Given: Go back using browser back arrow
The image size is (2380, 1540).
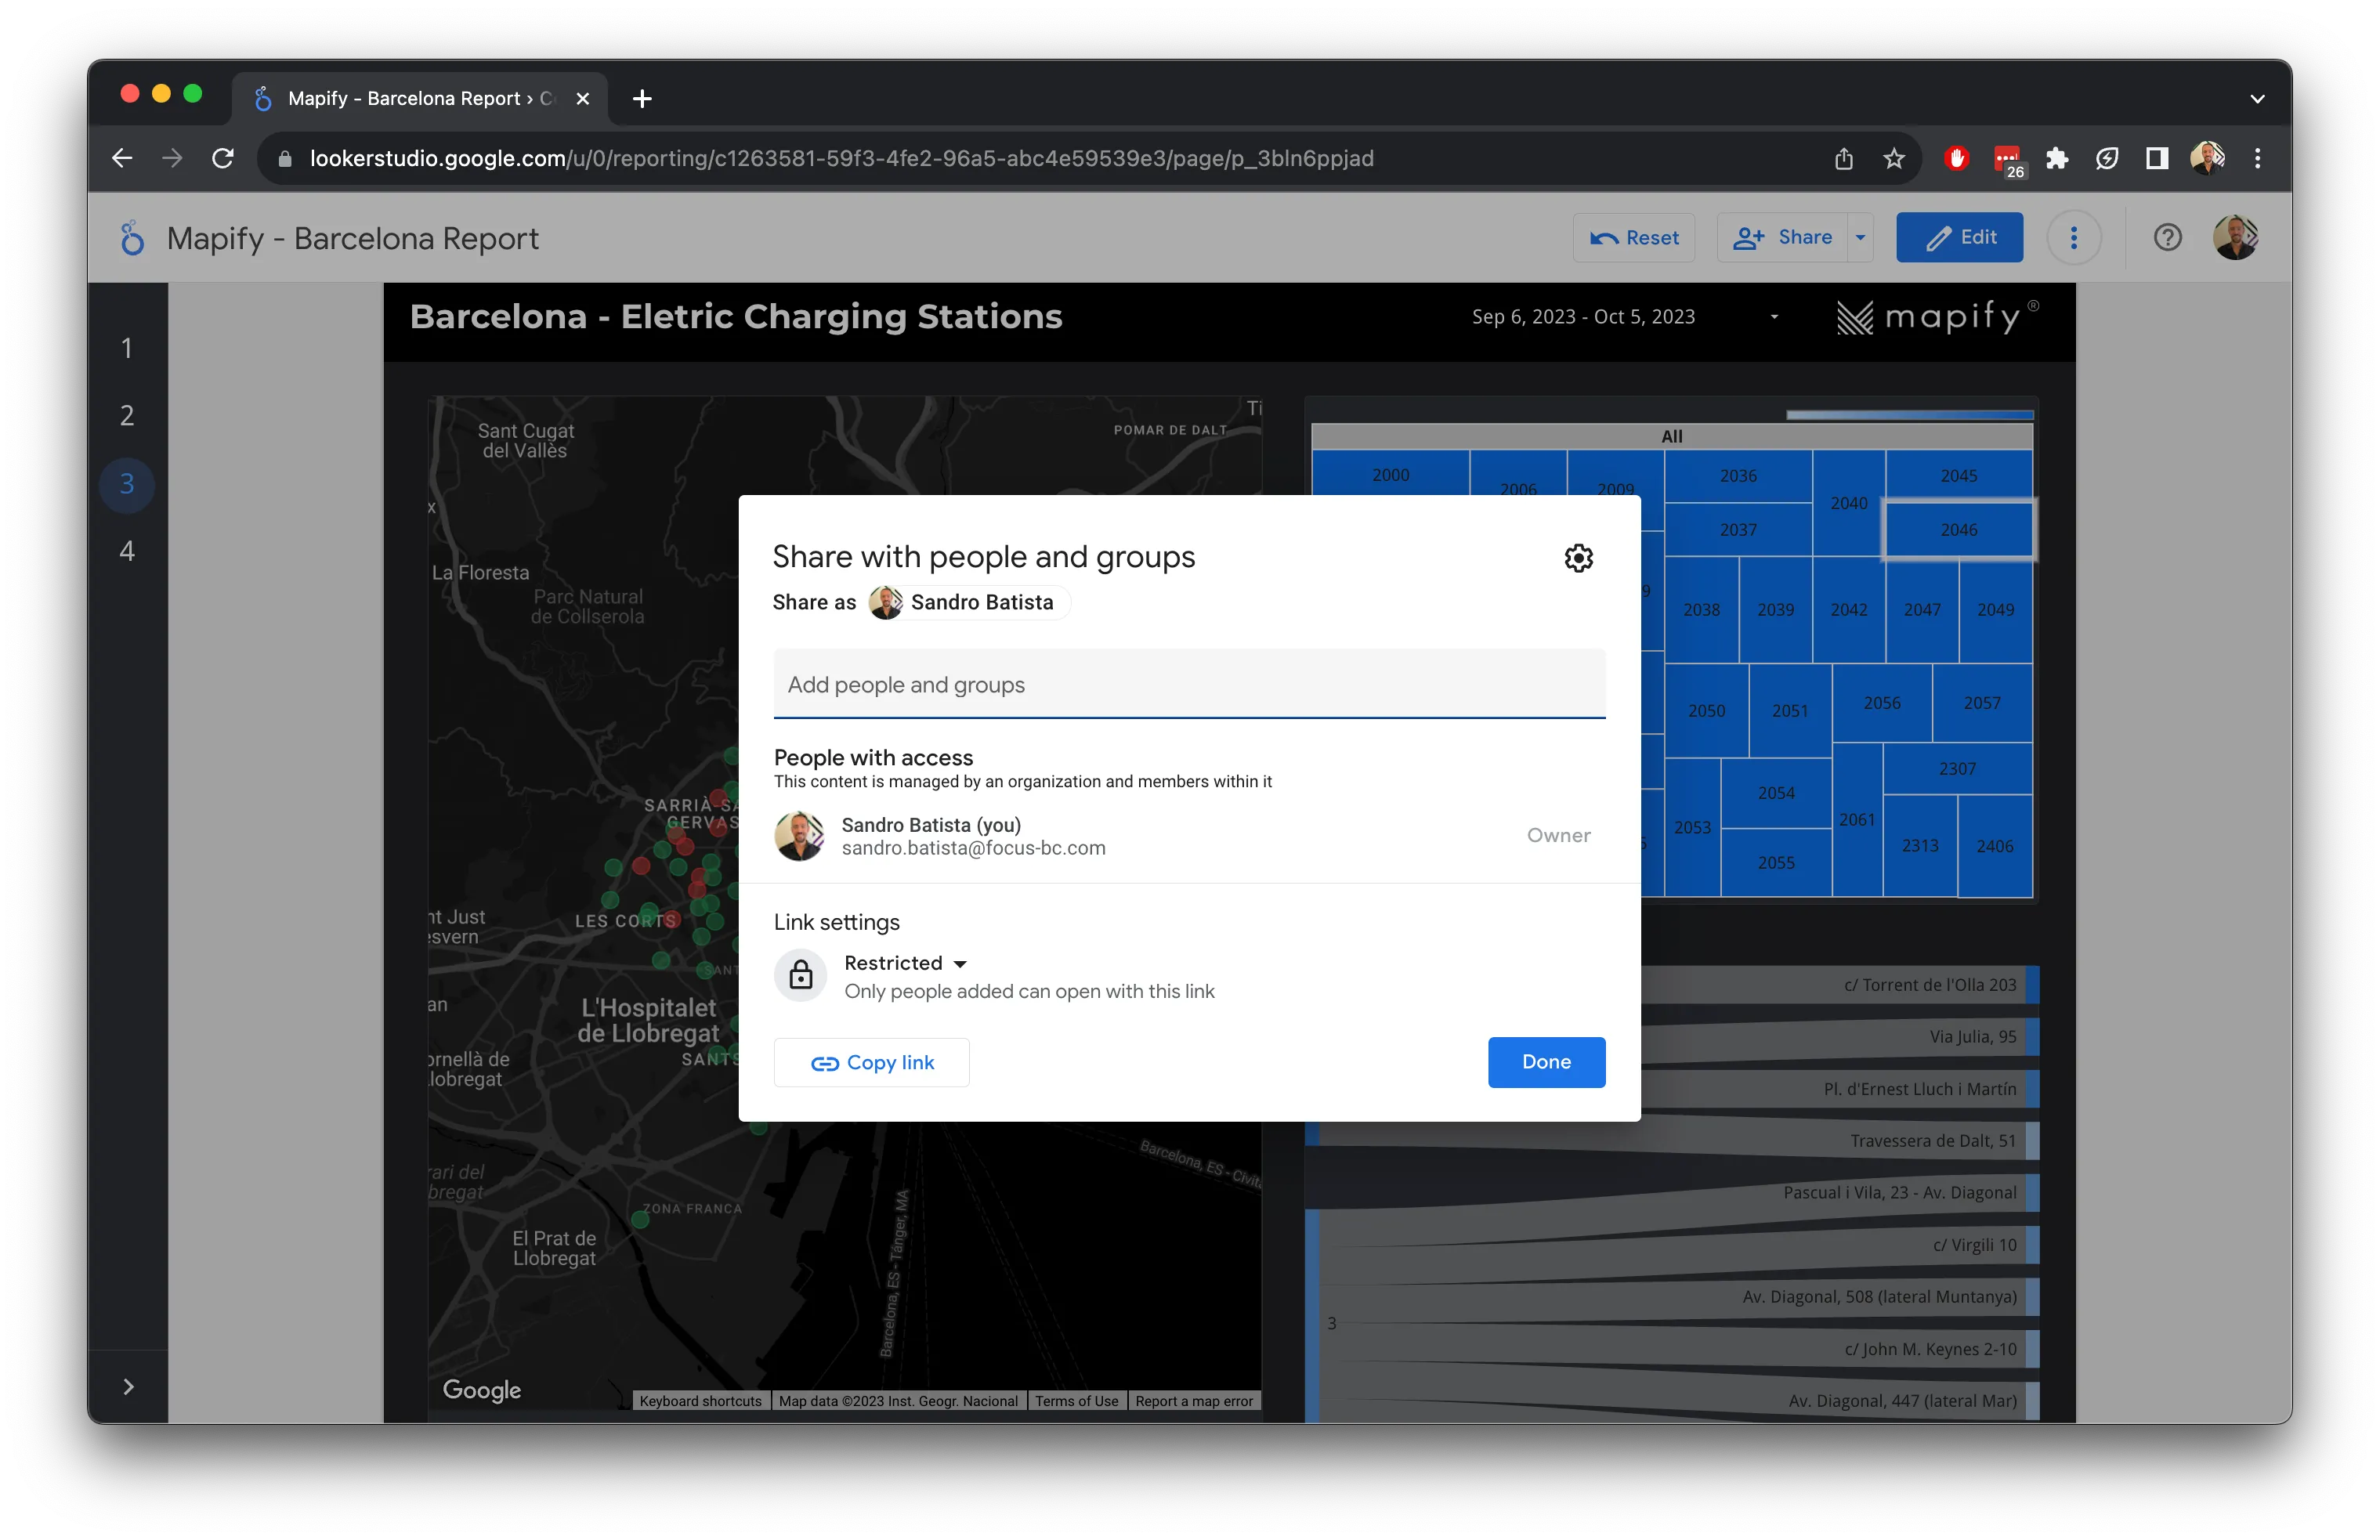Looking at the screenshot, I should tap(122, 158).
